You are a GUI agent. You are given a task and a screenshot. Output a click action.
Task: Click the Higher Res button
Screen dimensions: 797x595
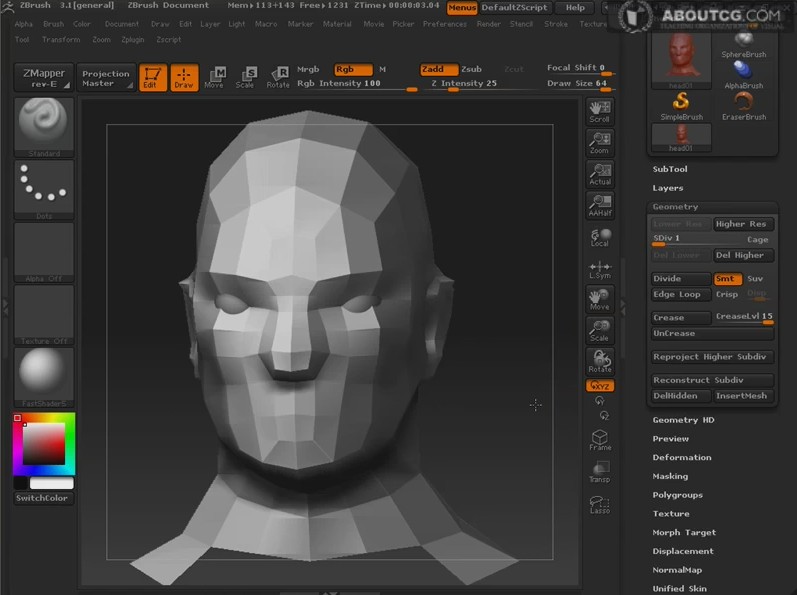[x=744, y=224]
